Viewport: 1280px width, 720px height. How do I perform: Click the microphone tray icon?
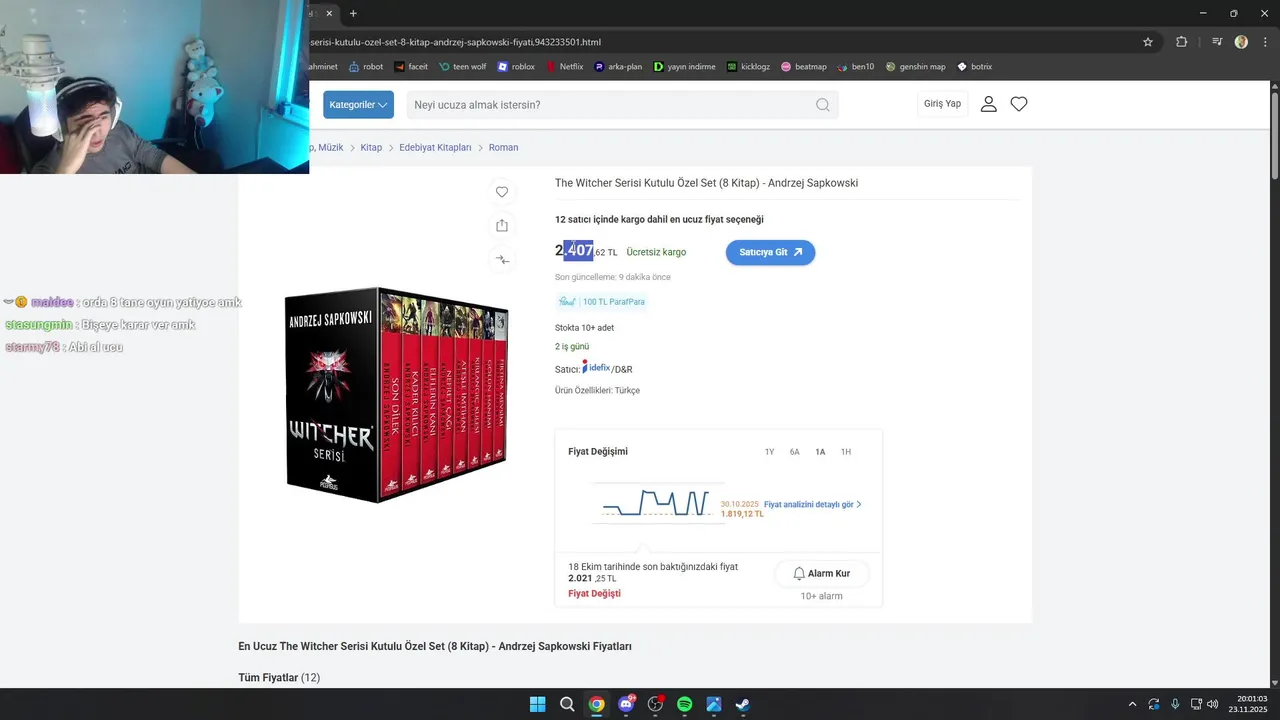1175,704
